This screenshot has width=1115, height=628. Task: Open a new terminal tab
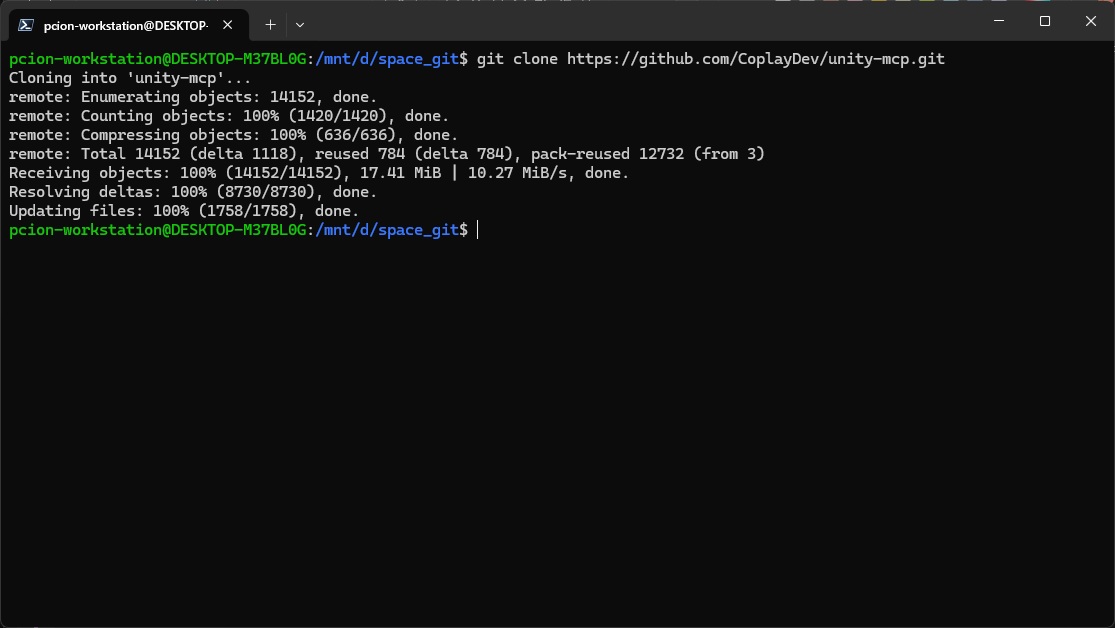[x=270, y=25]
